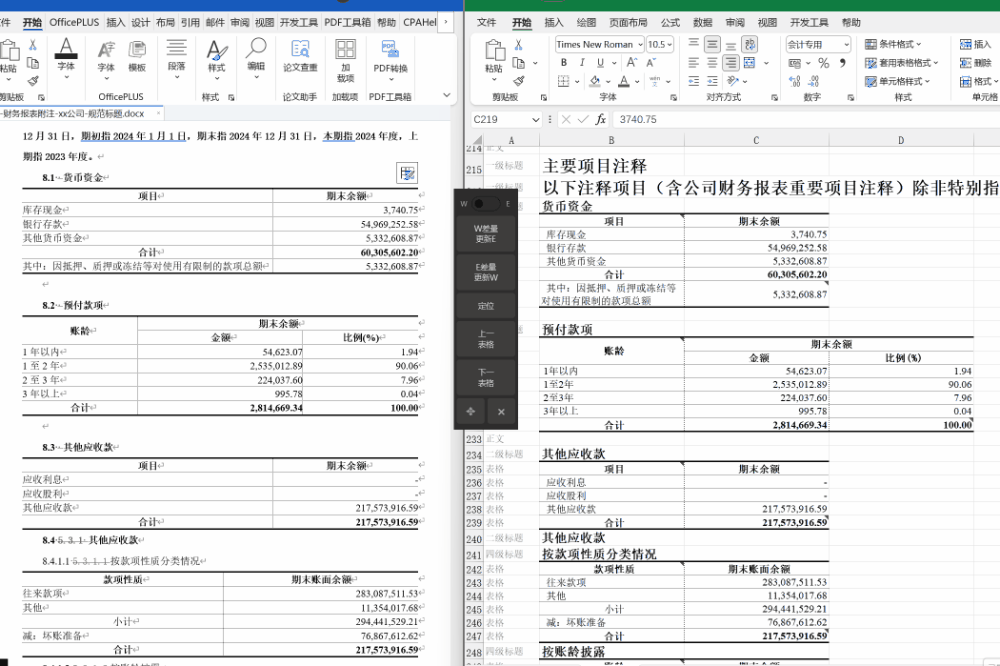
Task: Open 单元格样式 cell styles dropdown
Action: tap(897, 81)
